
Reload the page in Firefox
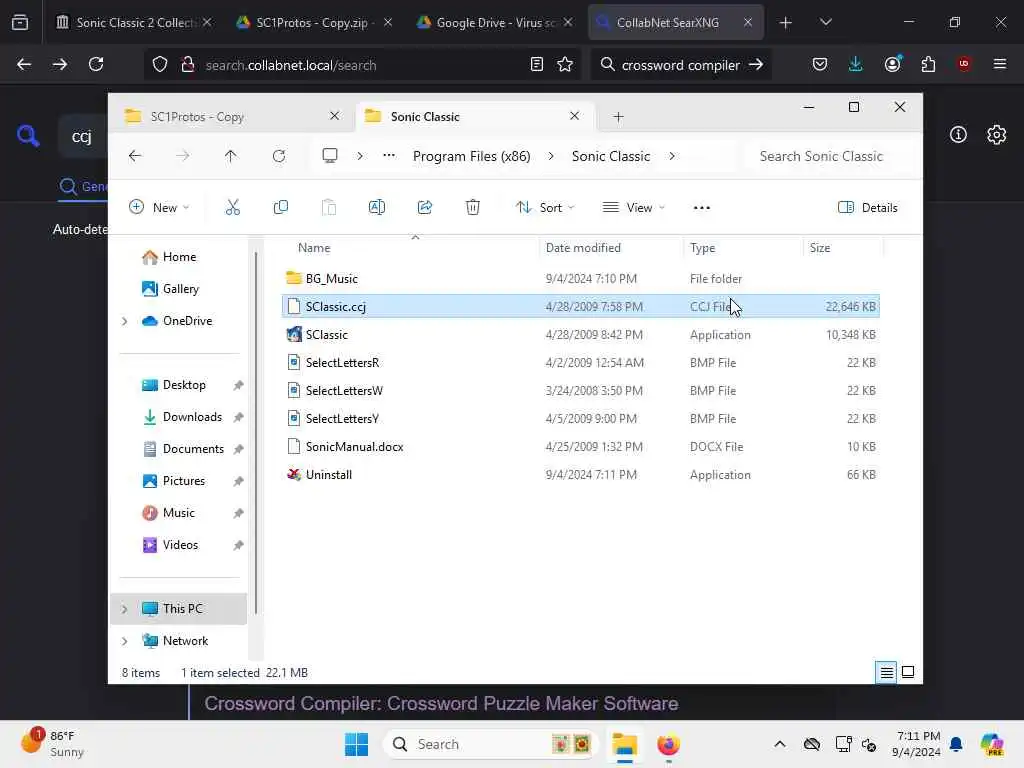pyautogui.click(x=96, y=64)
